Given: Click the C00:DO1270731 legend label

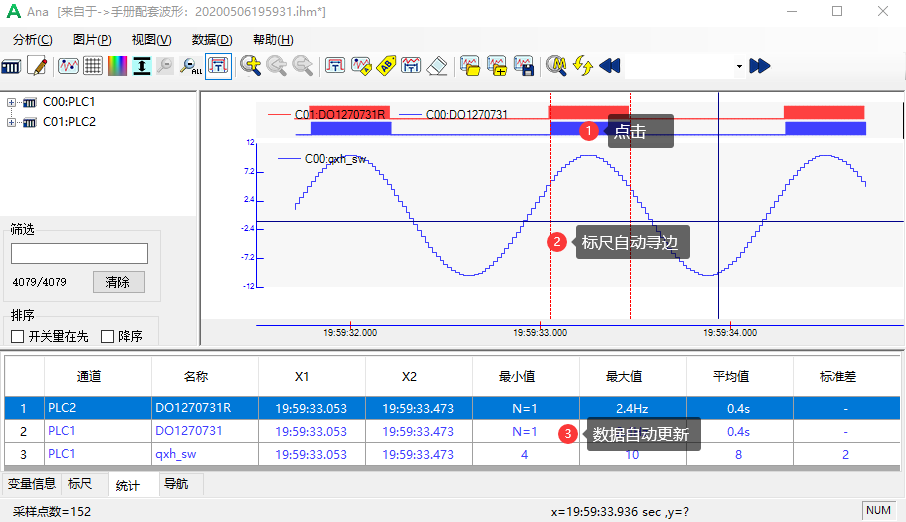Looking at the screenshot, I should click(467, 114).
